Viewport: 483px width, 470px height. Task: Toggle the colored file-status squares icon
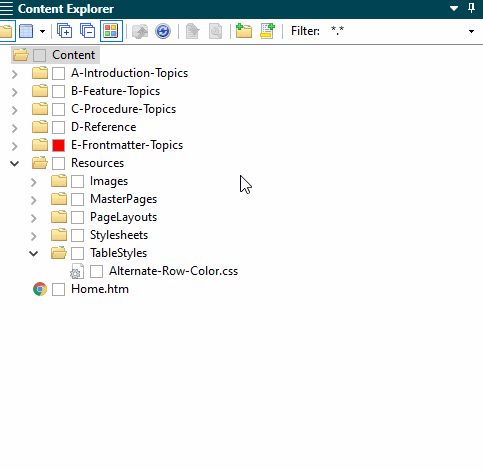111,31
